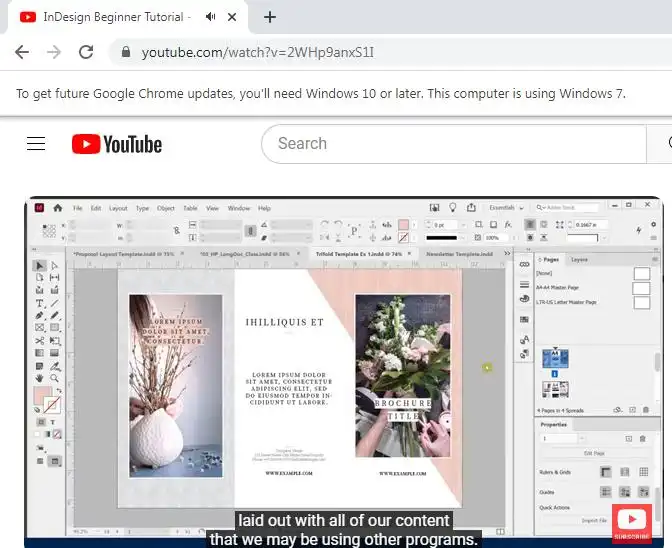Mute the tab audio speaker icon
The image size is (672, 548).
coord(210,17)
